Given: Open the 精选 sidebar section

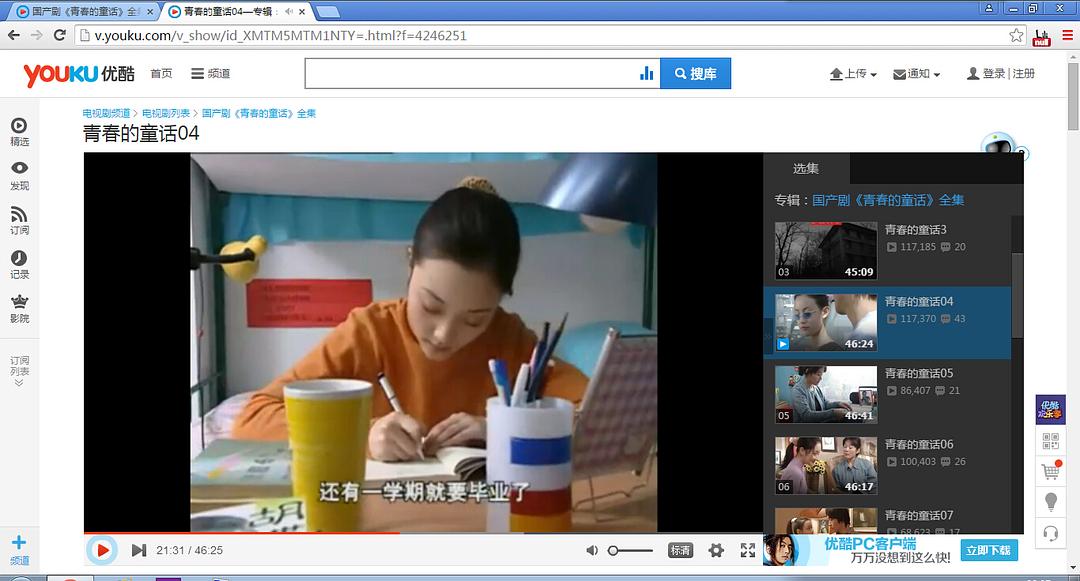Looking at the screenshot, I should (19, 132).
